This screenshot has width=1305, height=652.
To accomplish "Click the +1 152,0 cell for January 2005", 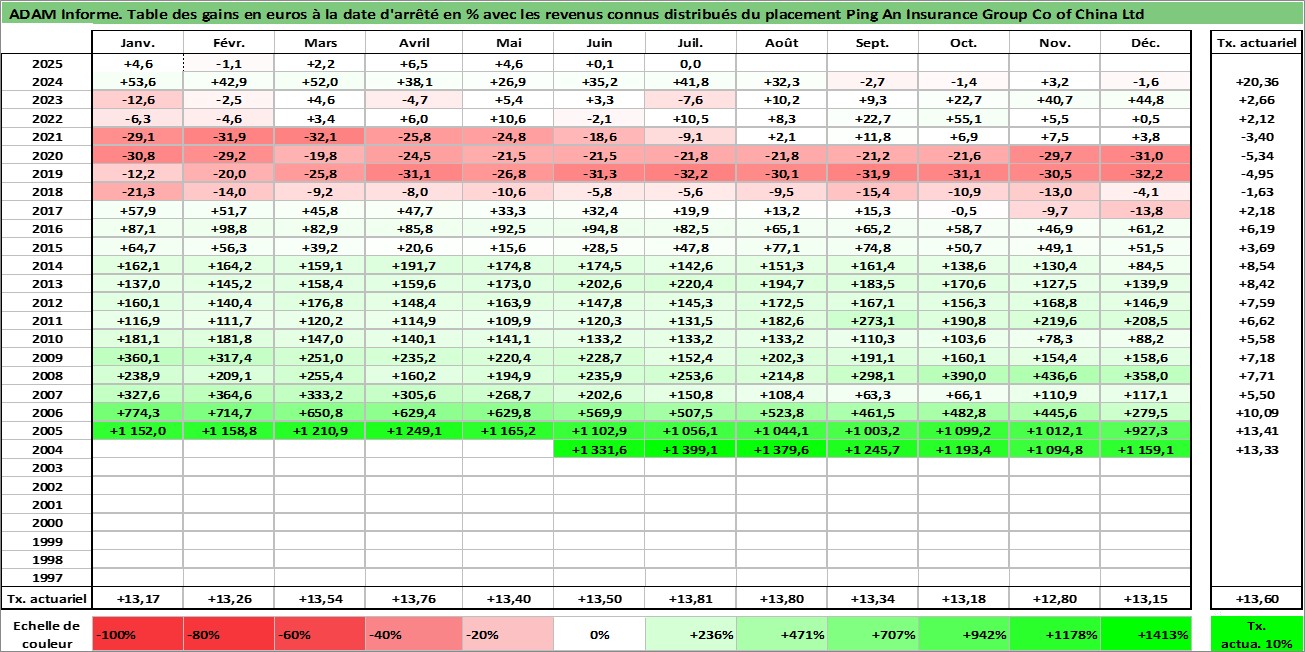I will 138,431.
